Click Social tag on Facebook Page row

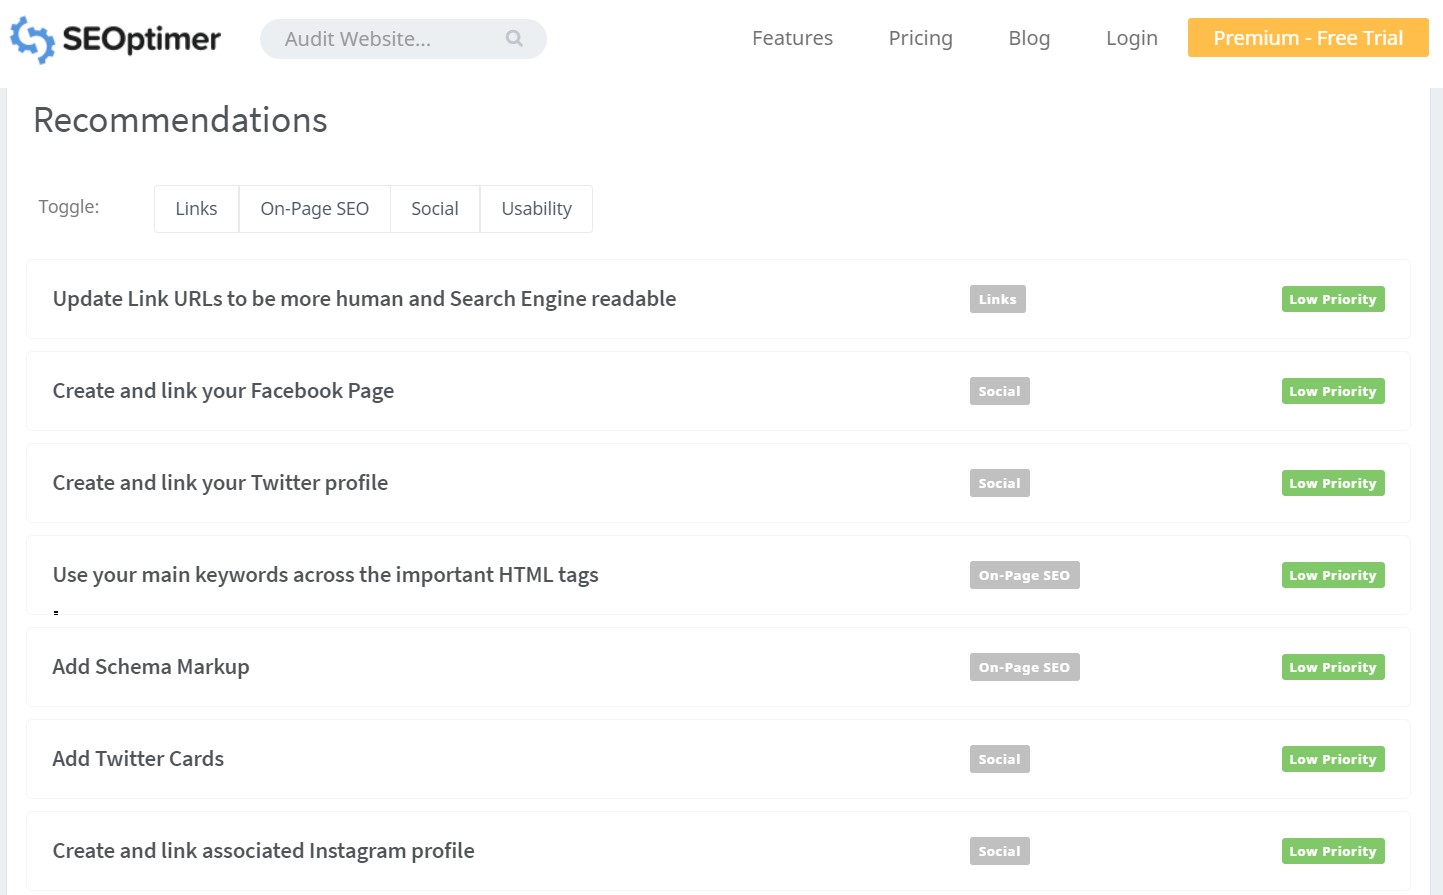[999, 391]
